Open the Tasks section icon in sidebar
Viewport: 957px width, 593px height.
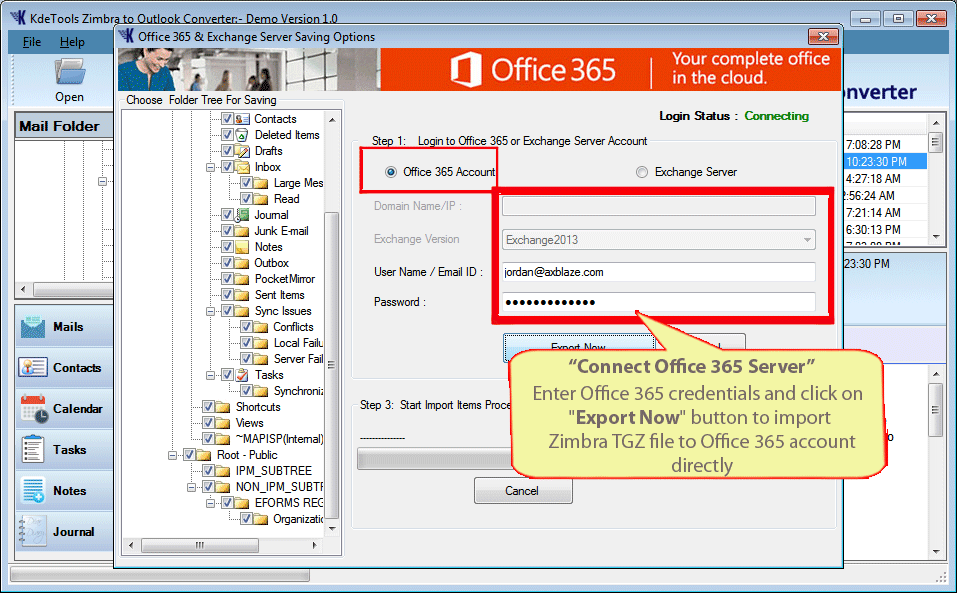32,450
